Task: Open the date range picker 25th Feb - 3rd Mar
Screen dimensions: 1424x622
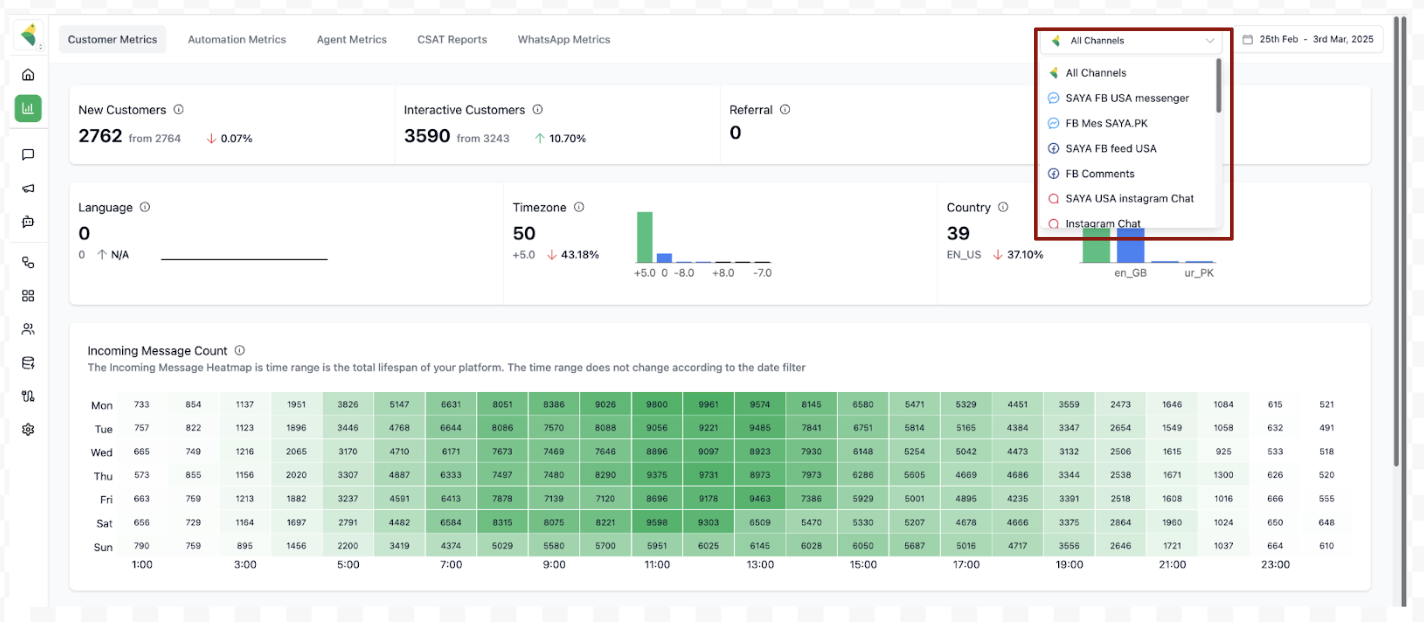Action: tap(1309, 40)
